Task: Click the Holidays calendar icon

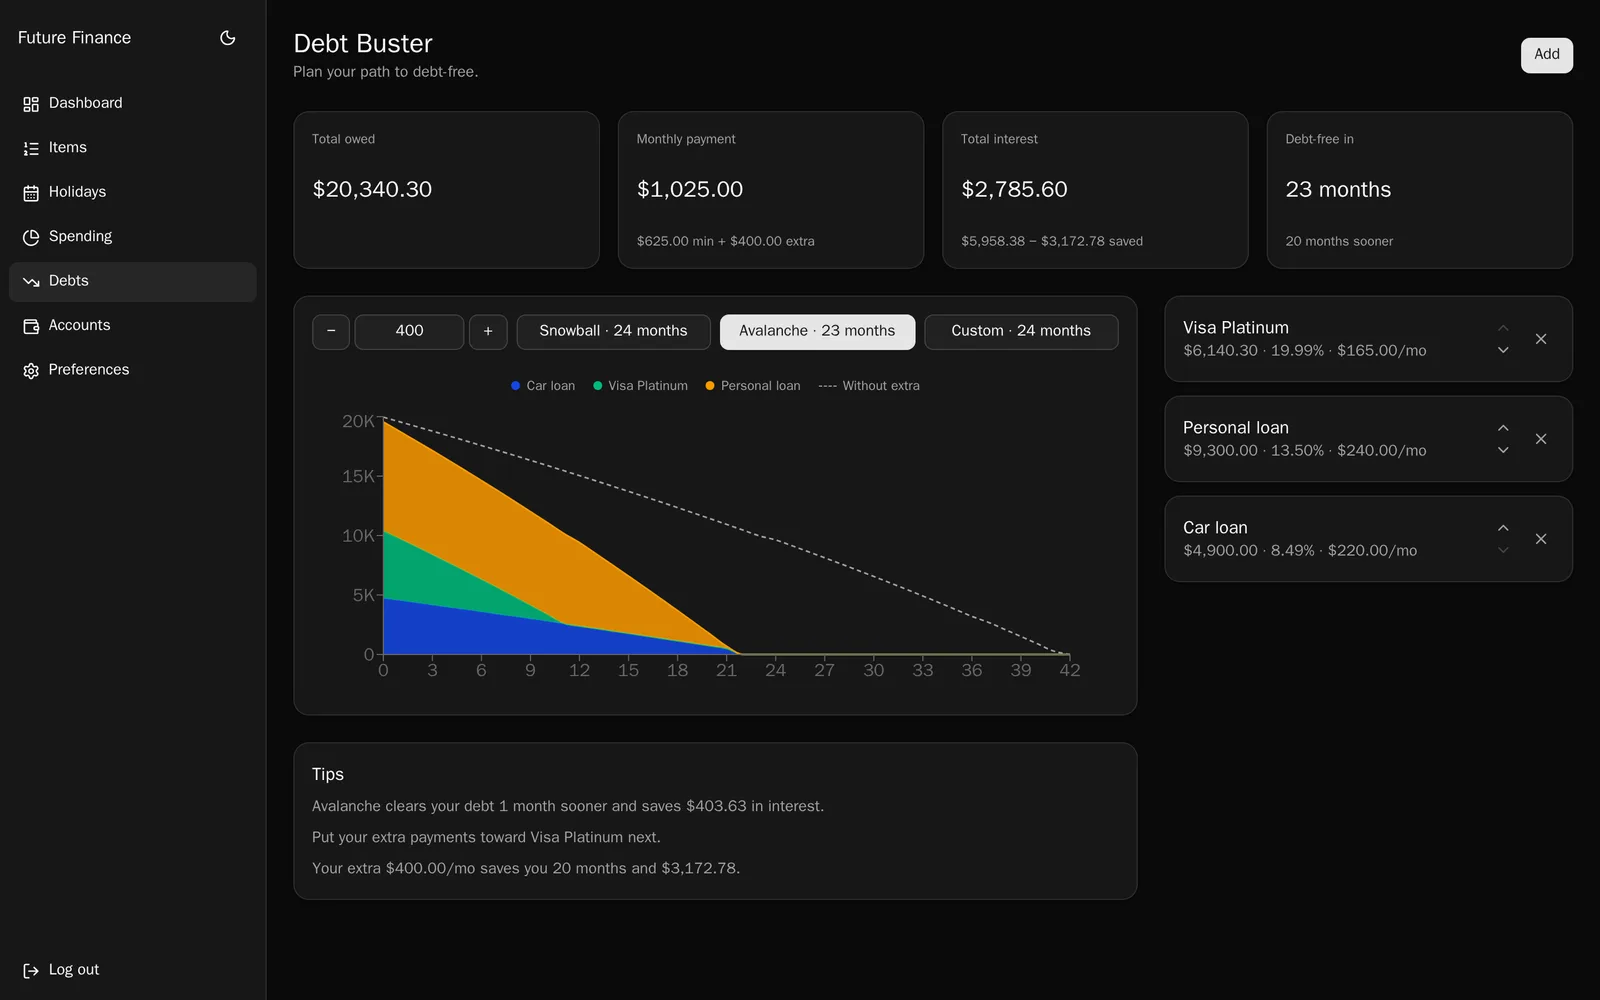Action: [31, 193]
